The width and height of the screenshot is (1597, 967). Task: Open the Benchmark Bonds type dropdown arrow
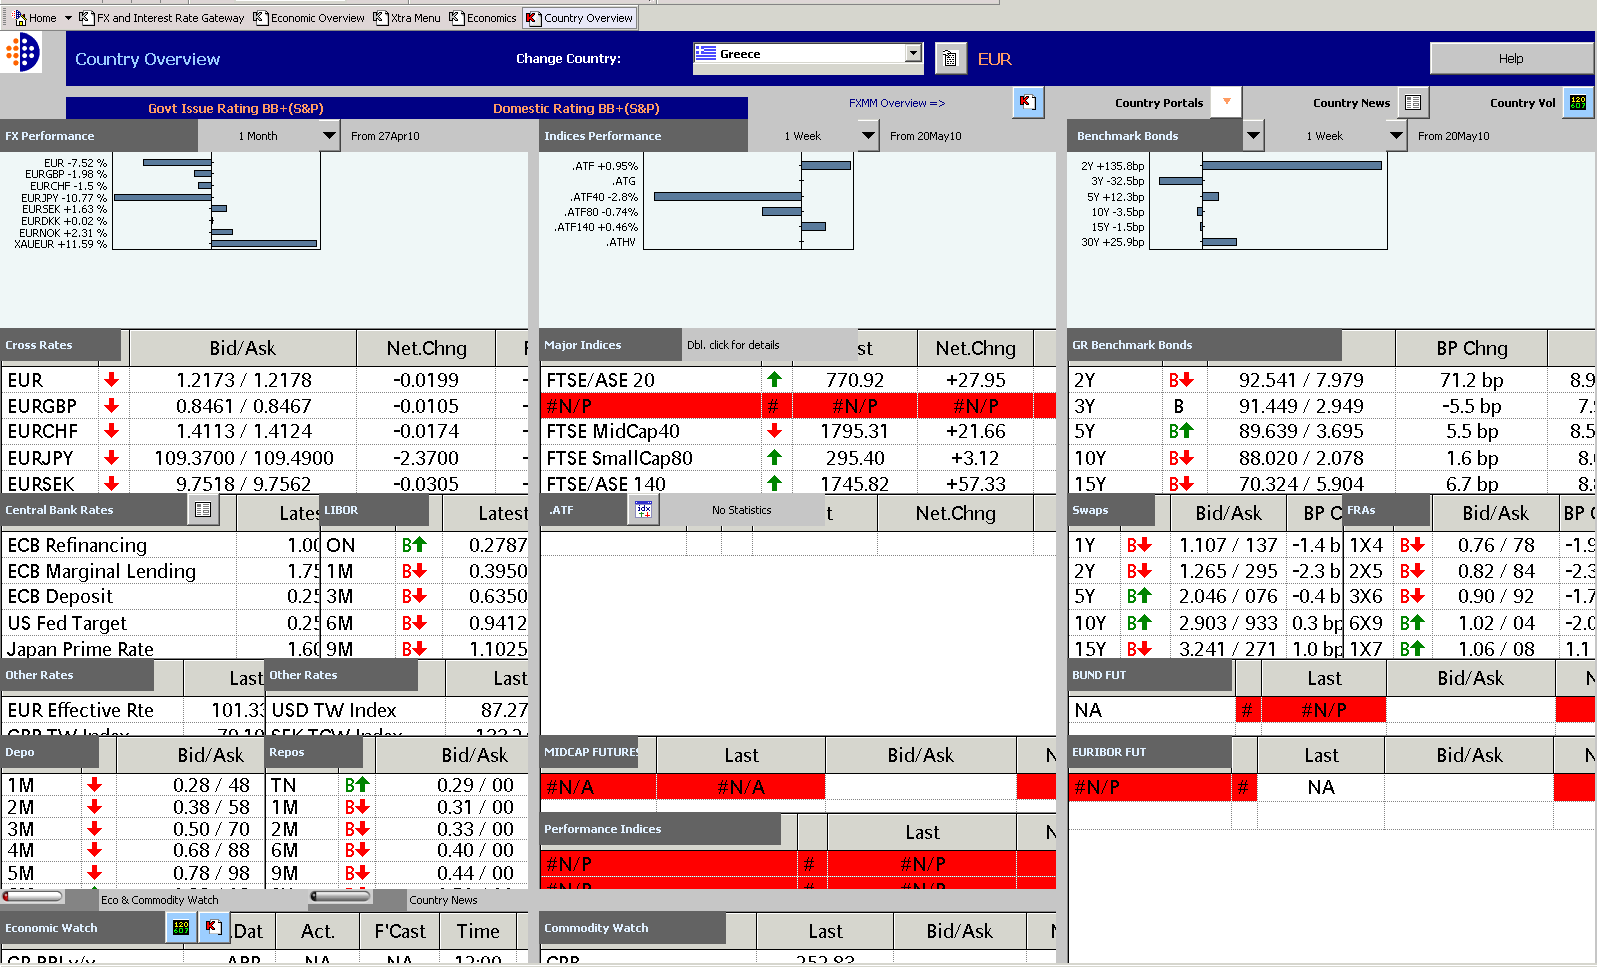coord(1253,136)
